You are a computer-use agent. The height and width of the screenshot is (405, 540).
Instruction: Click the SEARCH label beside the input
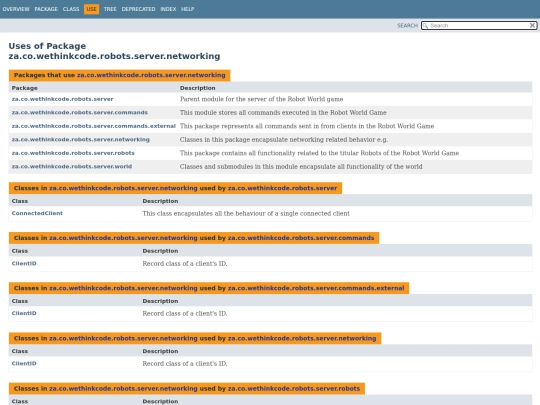[x=407, y=25]
